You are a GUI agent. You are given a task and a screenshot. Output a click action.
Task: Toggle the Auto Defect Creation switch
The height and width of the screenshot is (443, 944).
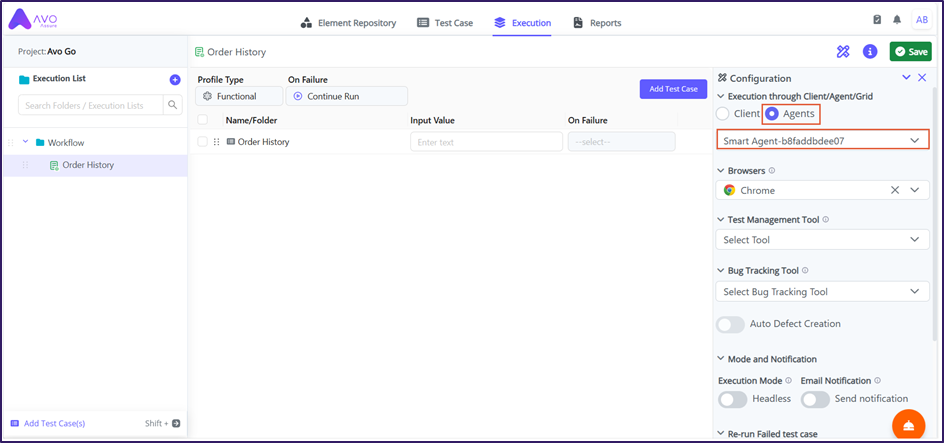(x=731, y=324)
